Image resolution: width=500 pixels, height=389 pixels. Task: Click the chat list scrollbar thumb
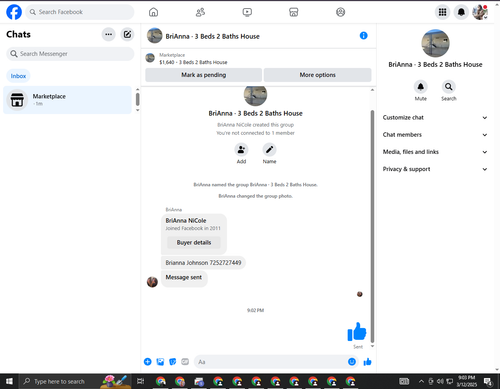tap(137, 99)
